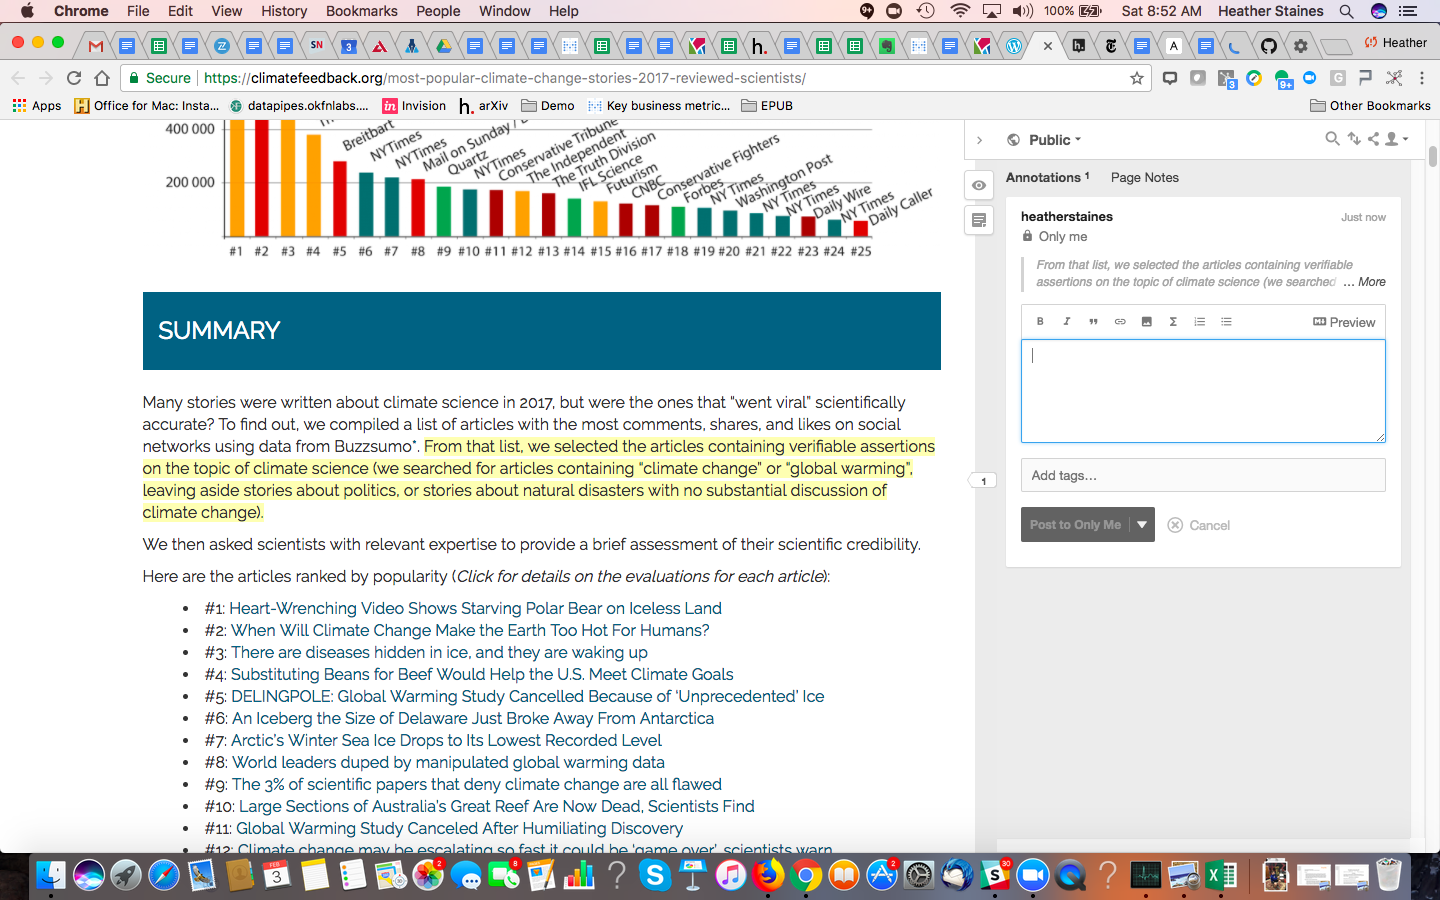
Task: Open the Chrome three-dot menu
Action: pyautogui.click(x=1422, y=78)
